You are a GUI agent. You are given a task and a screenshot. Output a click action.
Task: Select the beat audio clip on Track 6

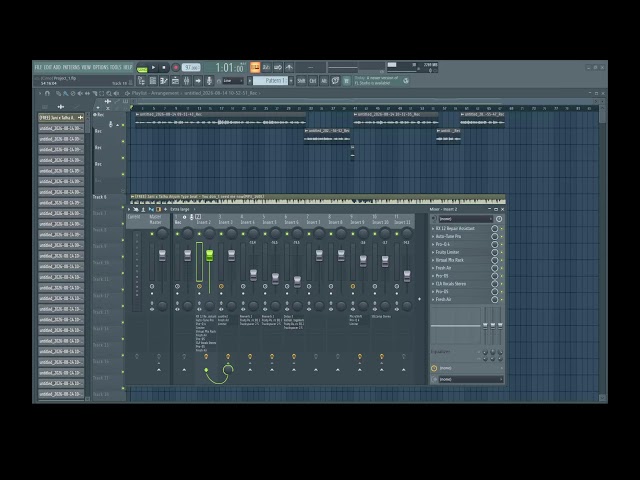[x=318, y=199]
